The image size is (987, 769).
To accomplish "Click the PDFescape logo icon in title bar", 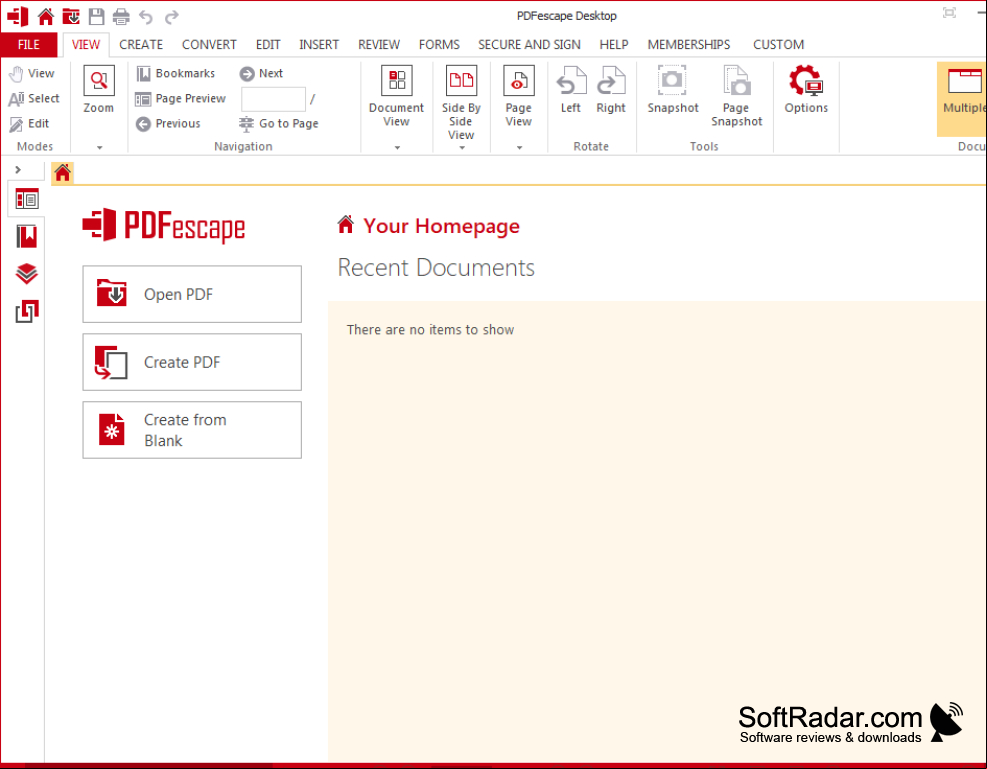I will (18, 16).
